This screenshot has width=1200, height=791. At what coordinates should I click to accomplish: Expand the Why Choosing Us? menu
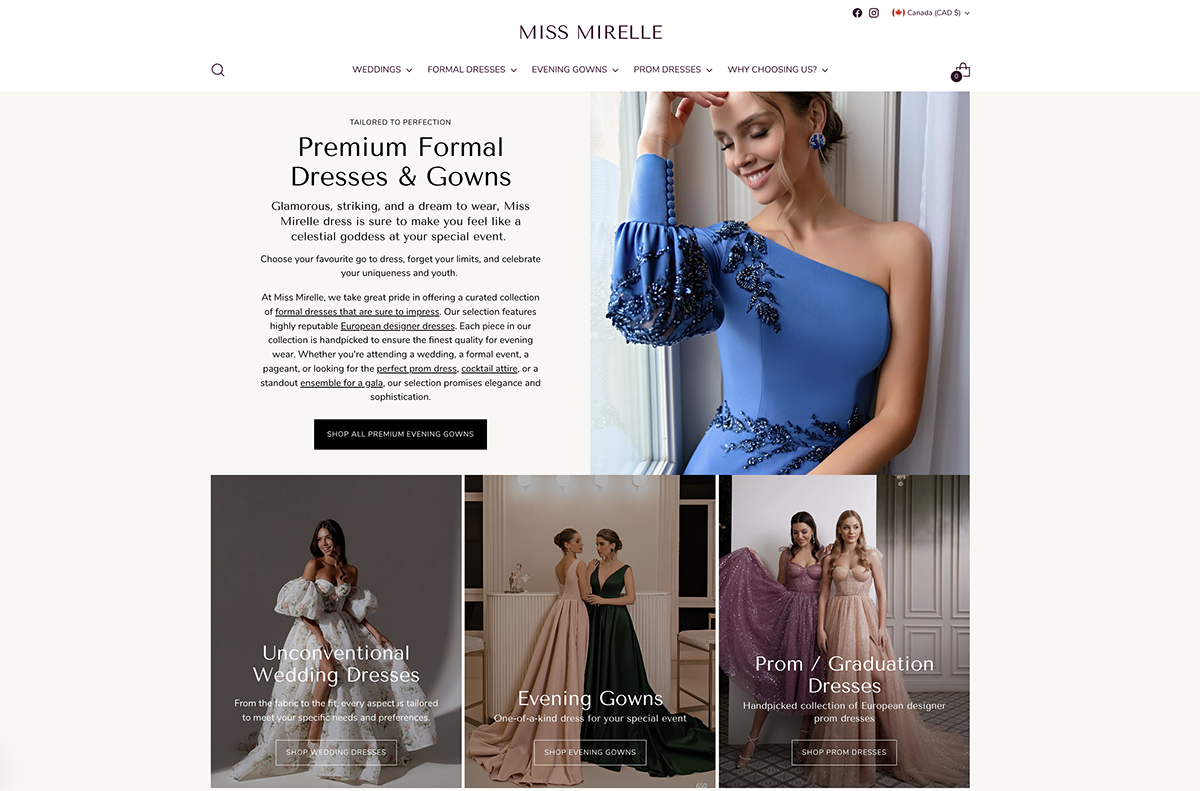(778, 70)
